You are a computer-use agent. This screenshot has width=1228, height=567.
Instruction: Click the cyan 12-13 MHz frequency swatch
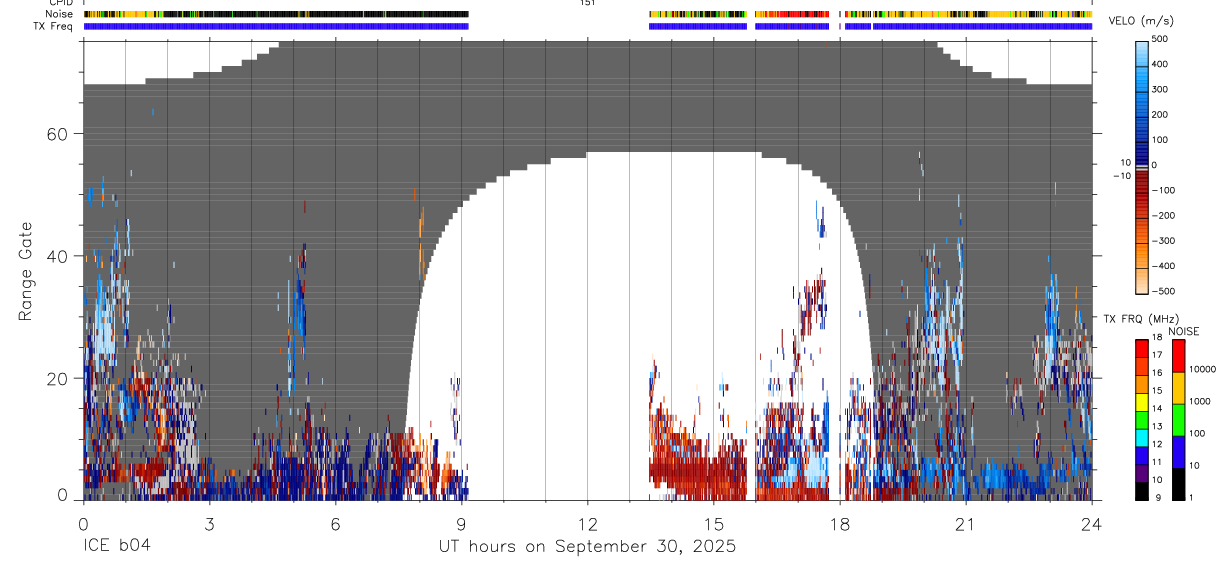click(x=1141, y=437)
